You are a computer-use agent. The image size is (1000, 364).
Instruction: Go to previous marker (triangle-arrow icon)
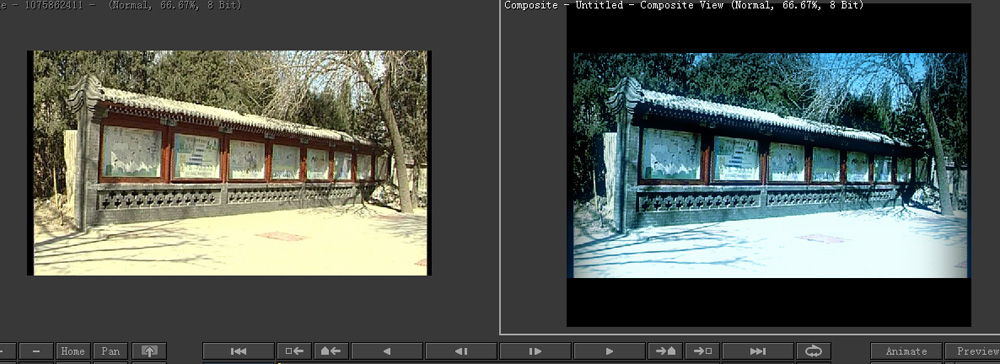[x=331, y=351]
